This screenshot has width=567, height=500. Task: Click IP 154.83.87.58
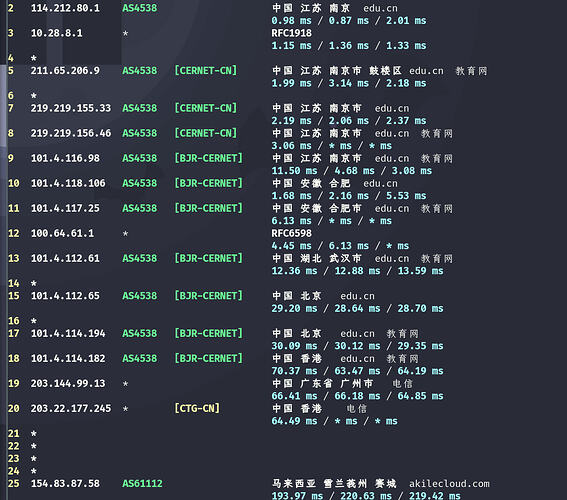click(65, 484)
